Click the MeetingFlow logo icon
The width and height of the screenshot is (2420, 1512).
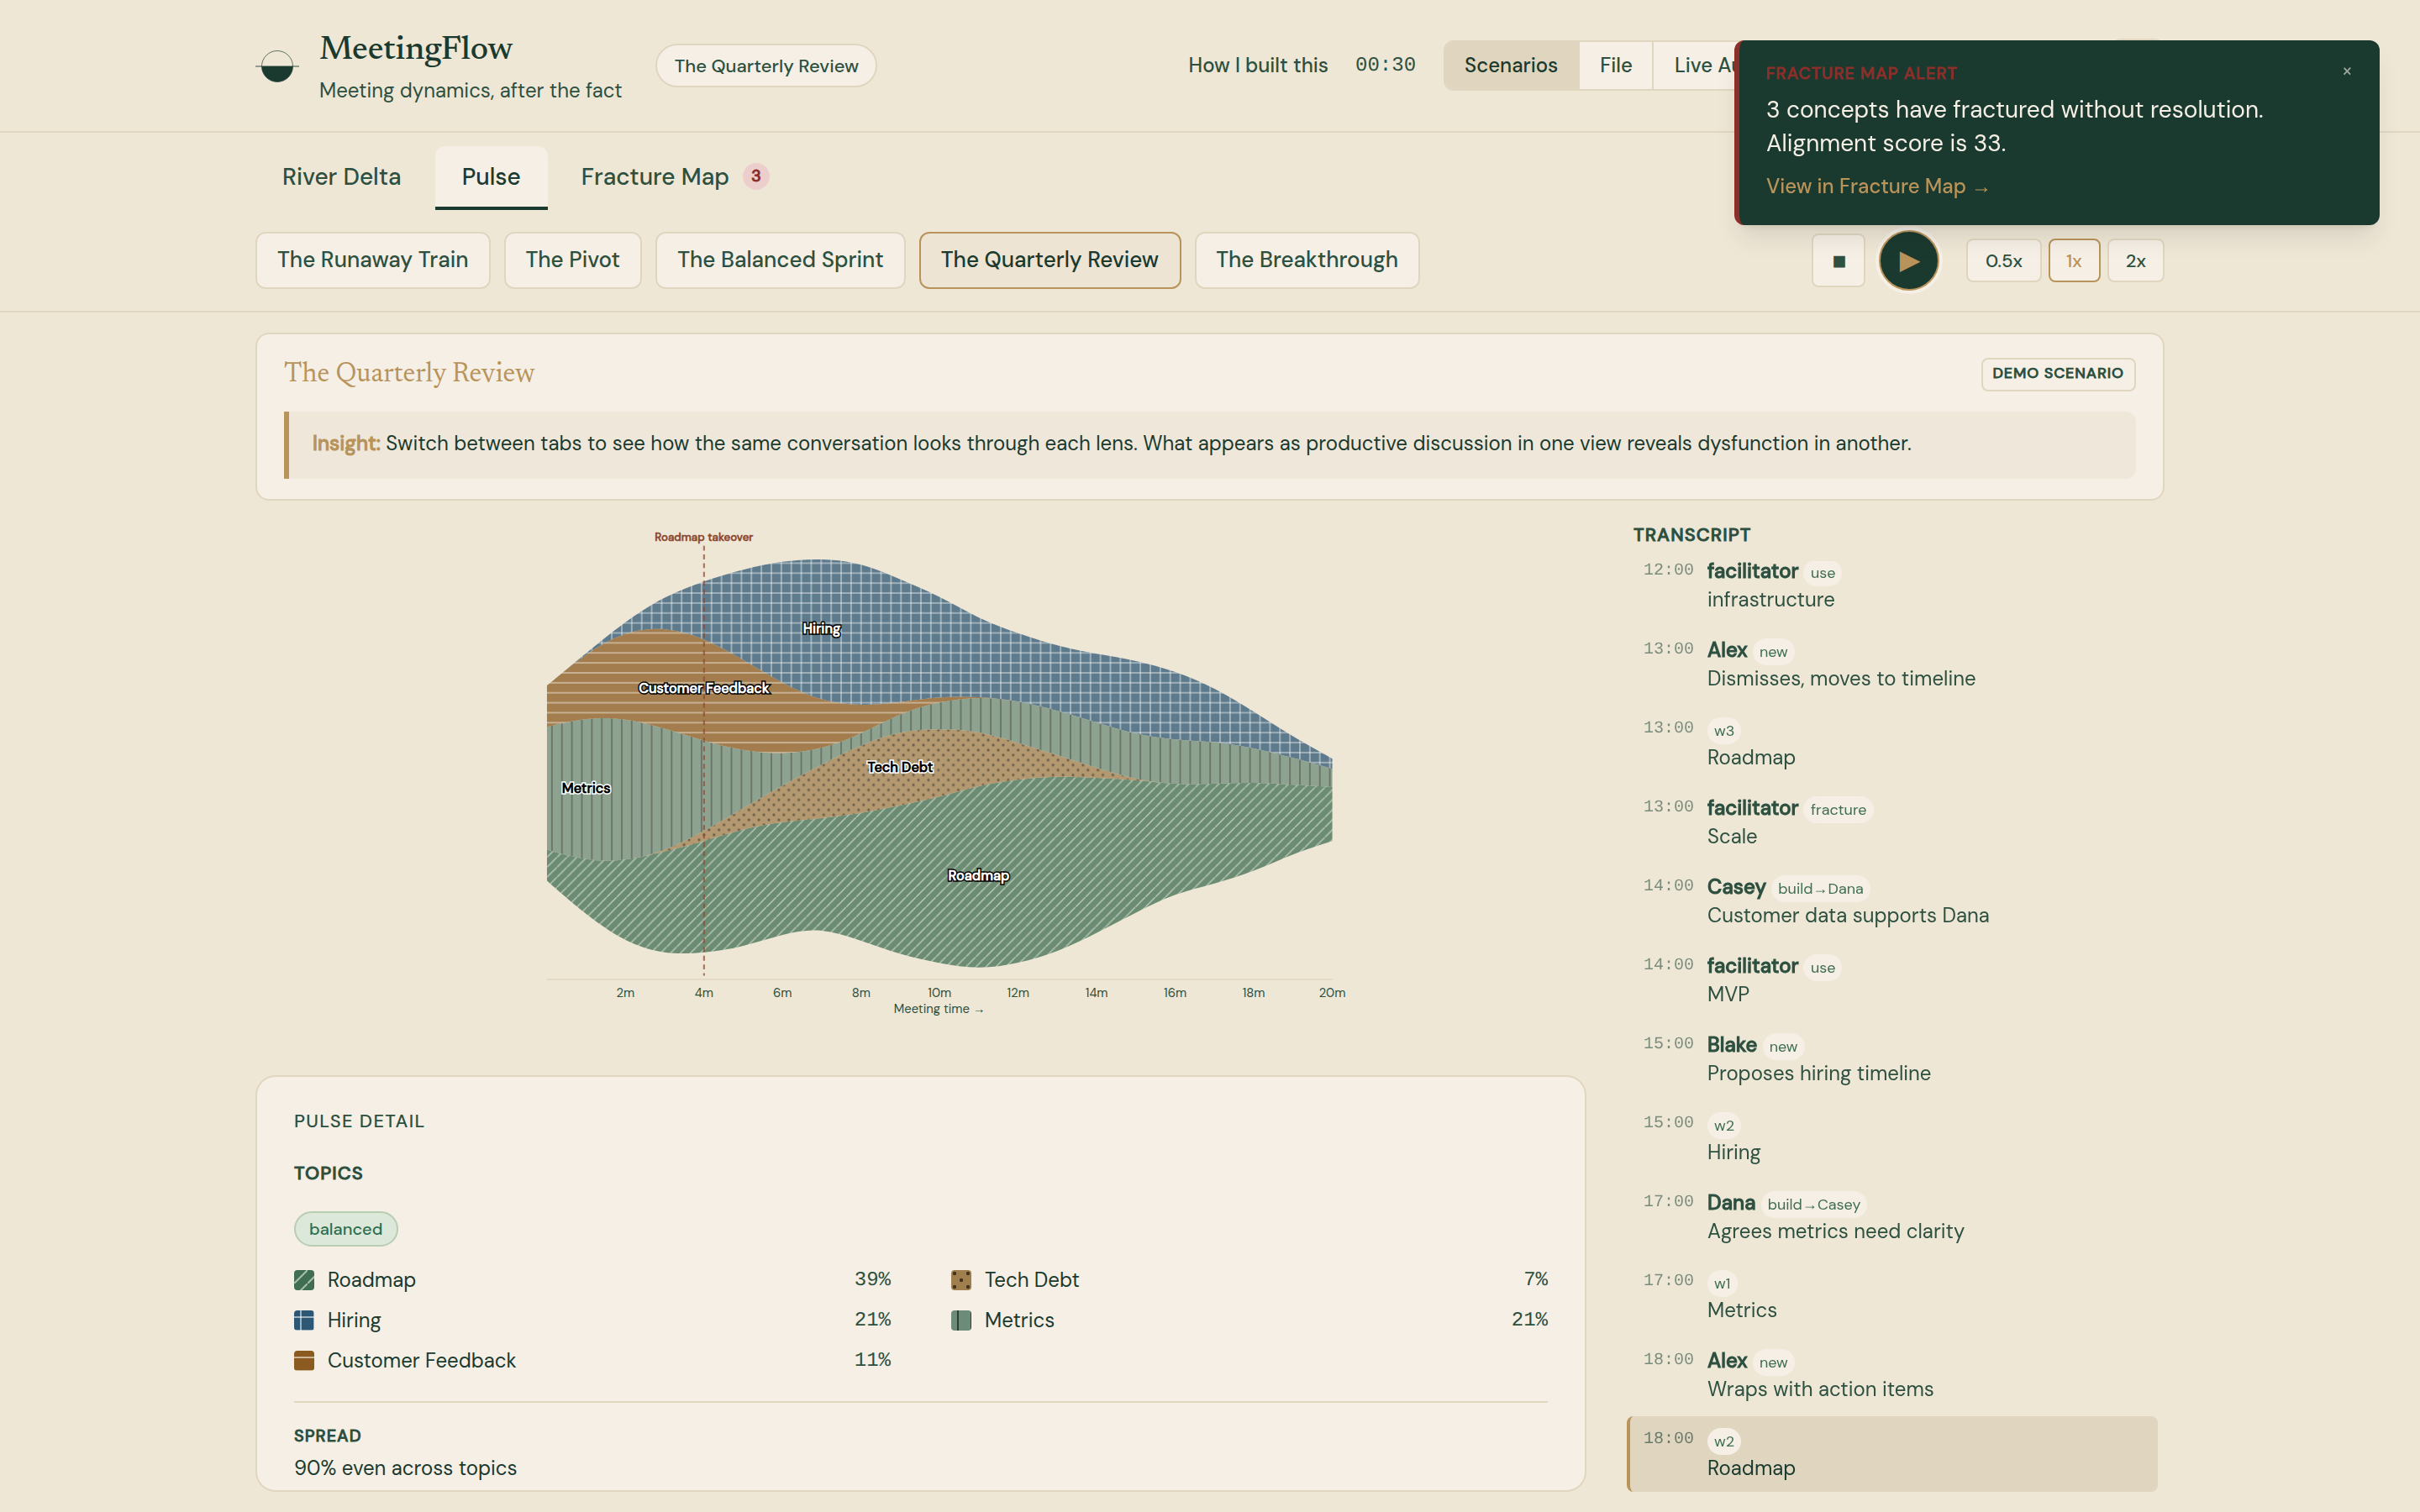pyautogui.click(x=277, y=67)
